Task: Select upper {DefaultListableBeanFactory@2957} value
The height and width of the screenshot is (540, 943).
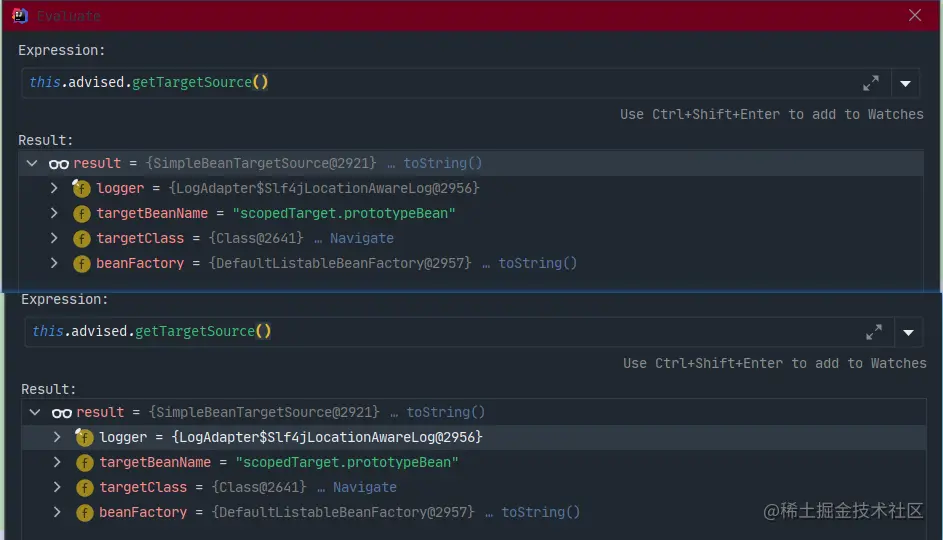Action: (340, 263)
